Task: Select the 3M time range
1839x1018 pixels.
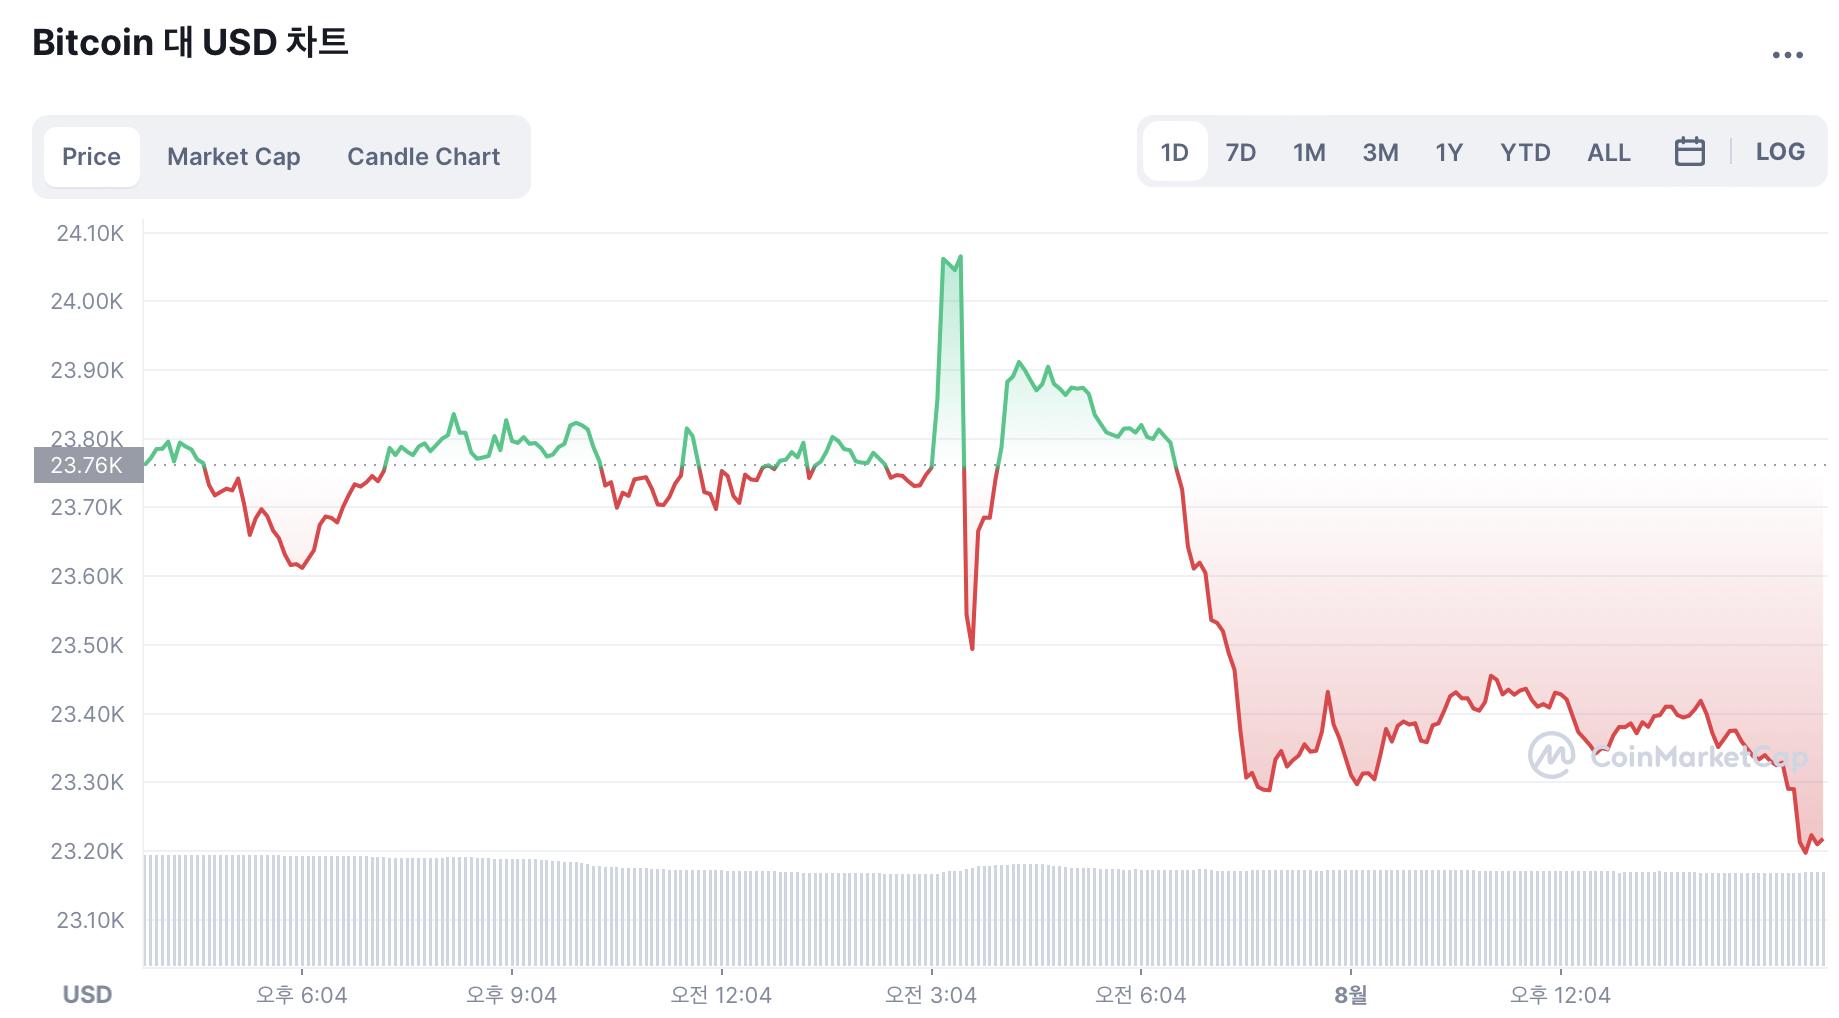Action: tap(1380, 152)
